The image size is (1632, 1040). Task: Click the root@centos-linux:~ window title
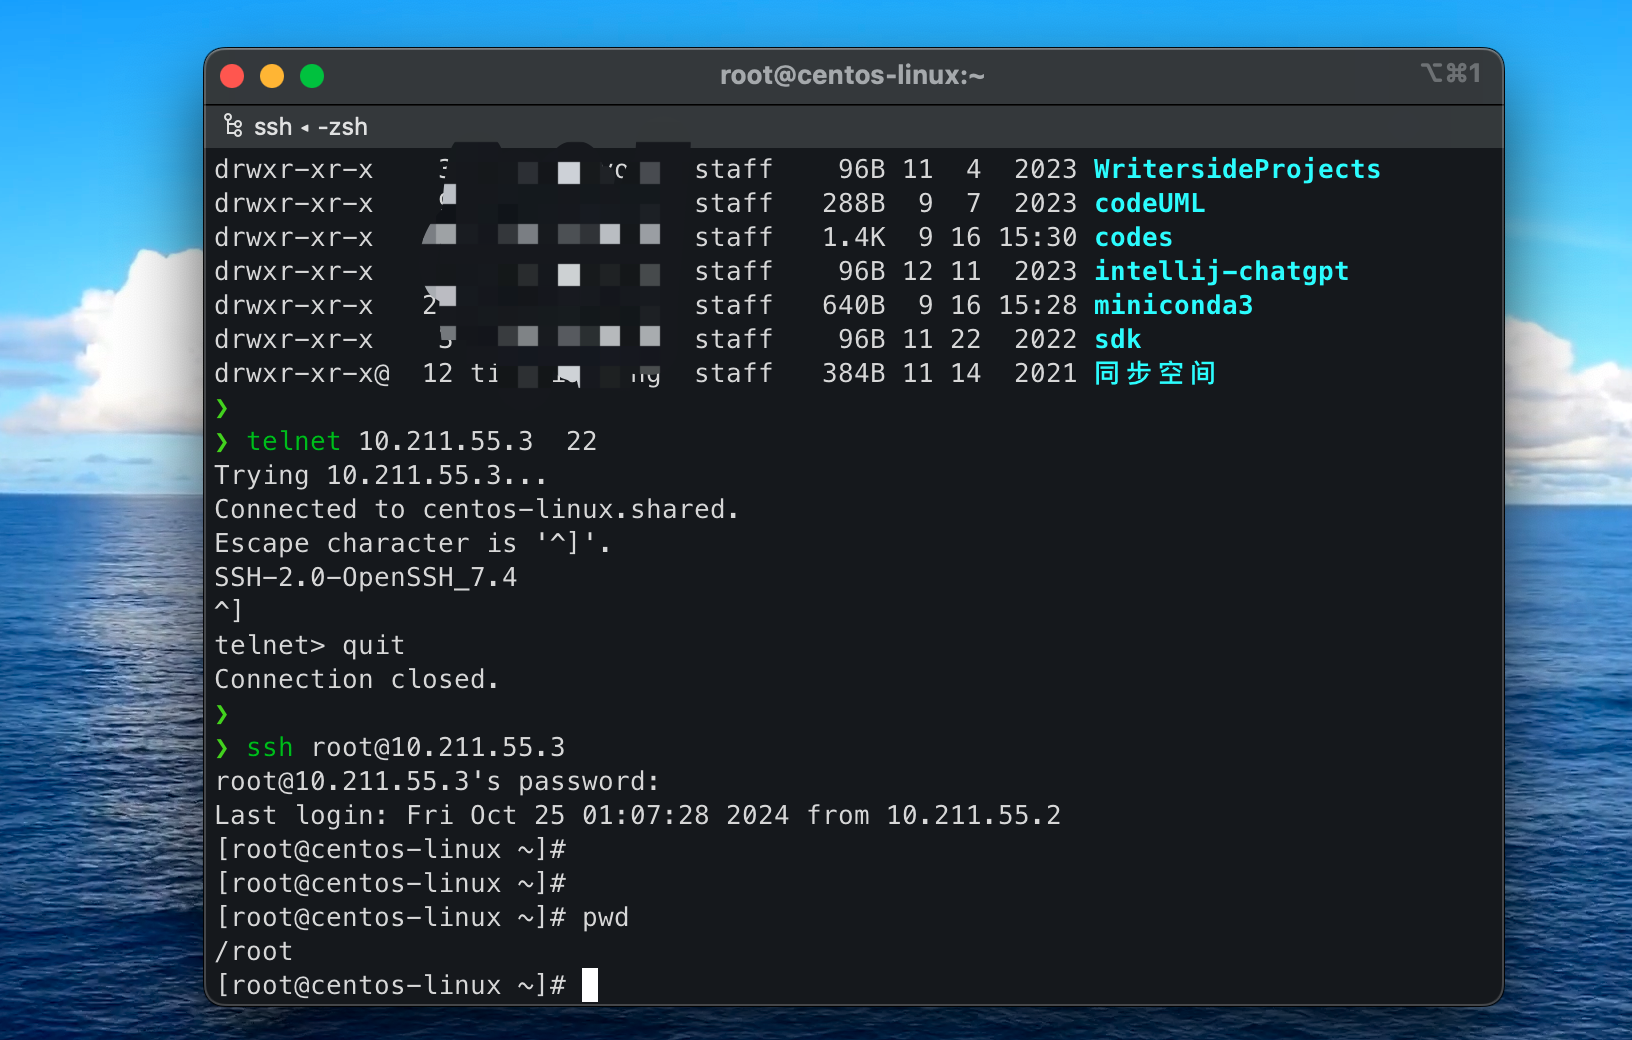coord(852,76)
